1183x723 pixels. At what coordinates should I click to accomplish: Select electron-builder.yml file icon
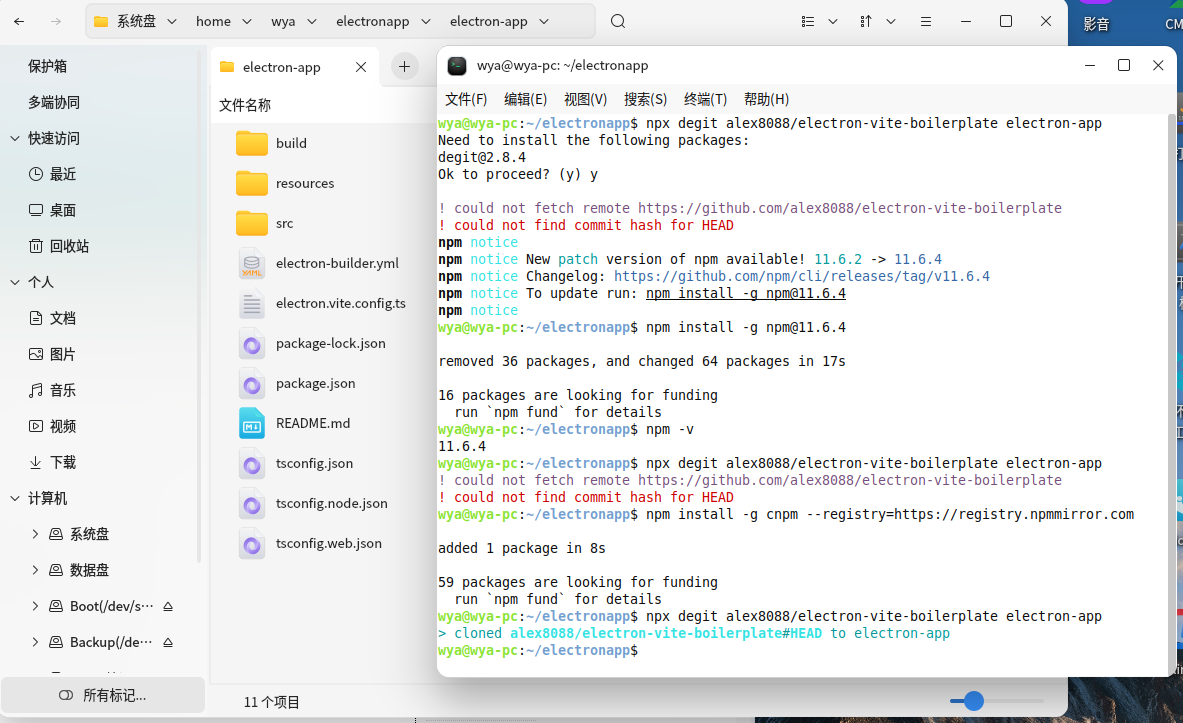[x=252, y=263]
